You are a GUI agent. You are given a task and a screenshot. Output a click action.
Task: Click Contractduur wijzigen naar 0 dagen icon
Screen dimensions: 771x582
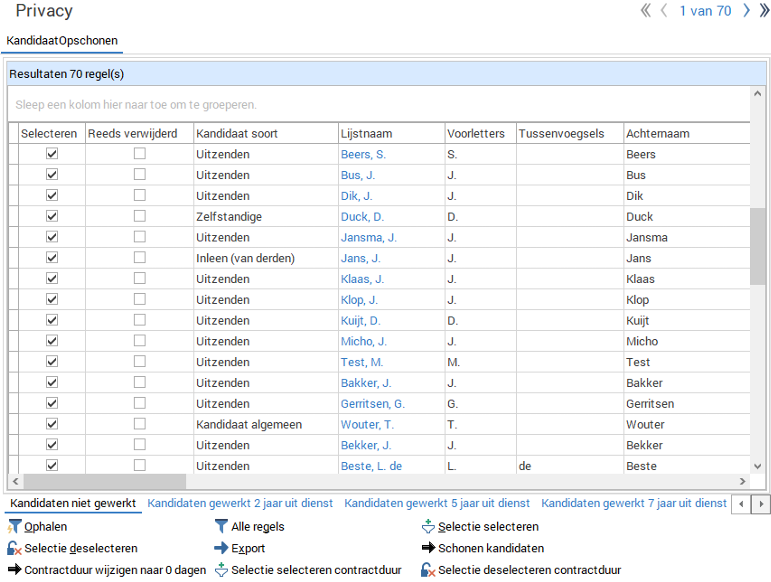[14, 571]
